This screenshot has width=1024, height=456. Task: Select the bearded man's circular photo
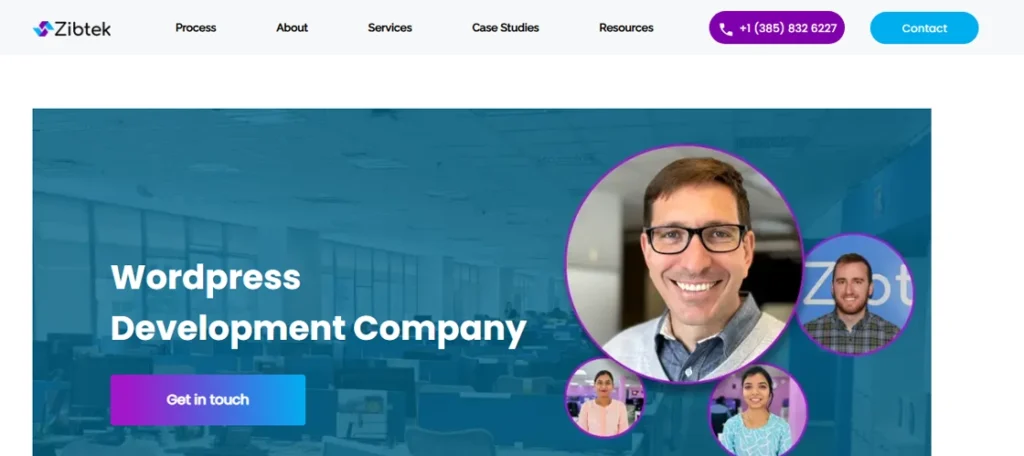coord(854,295)
